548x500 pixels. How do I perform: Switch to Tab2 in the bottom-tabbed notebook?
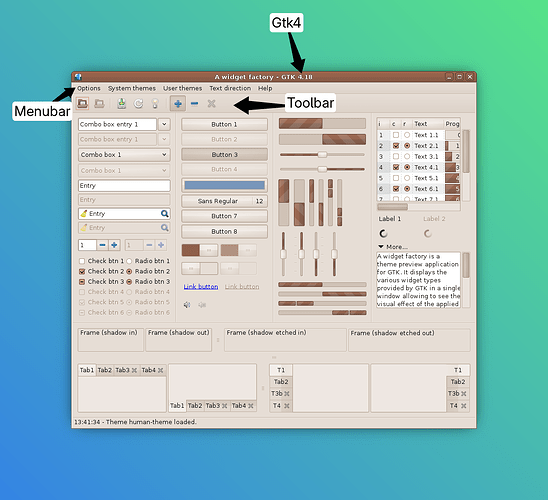coord(195,406)
